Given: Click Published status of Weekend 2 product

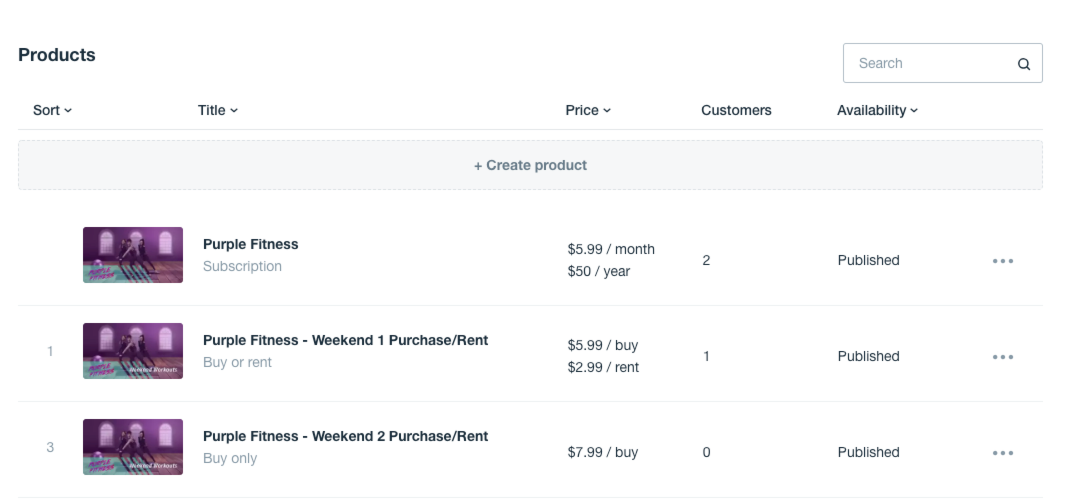Looking at the screenshot, I should (x=868, y=452).
